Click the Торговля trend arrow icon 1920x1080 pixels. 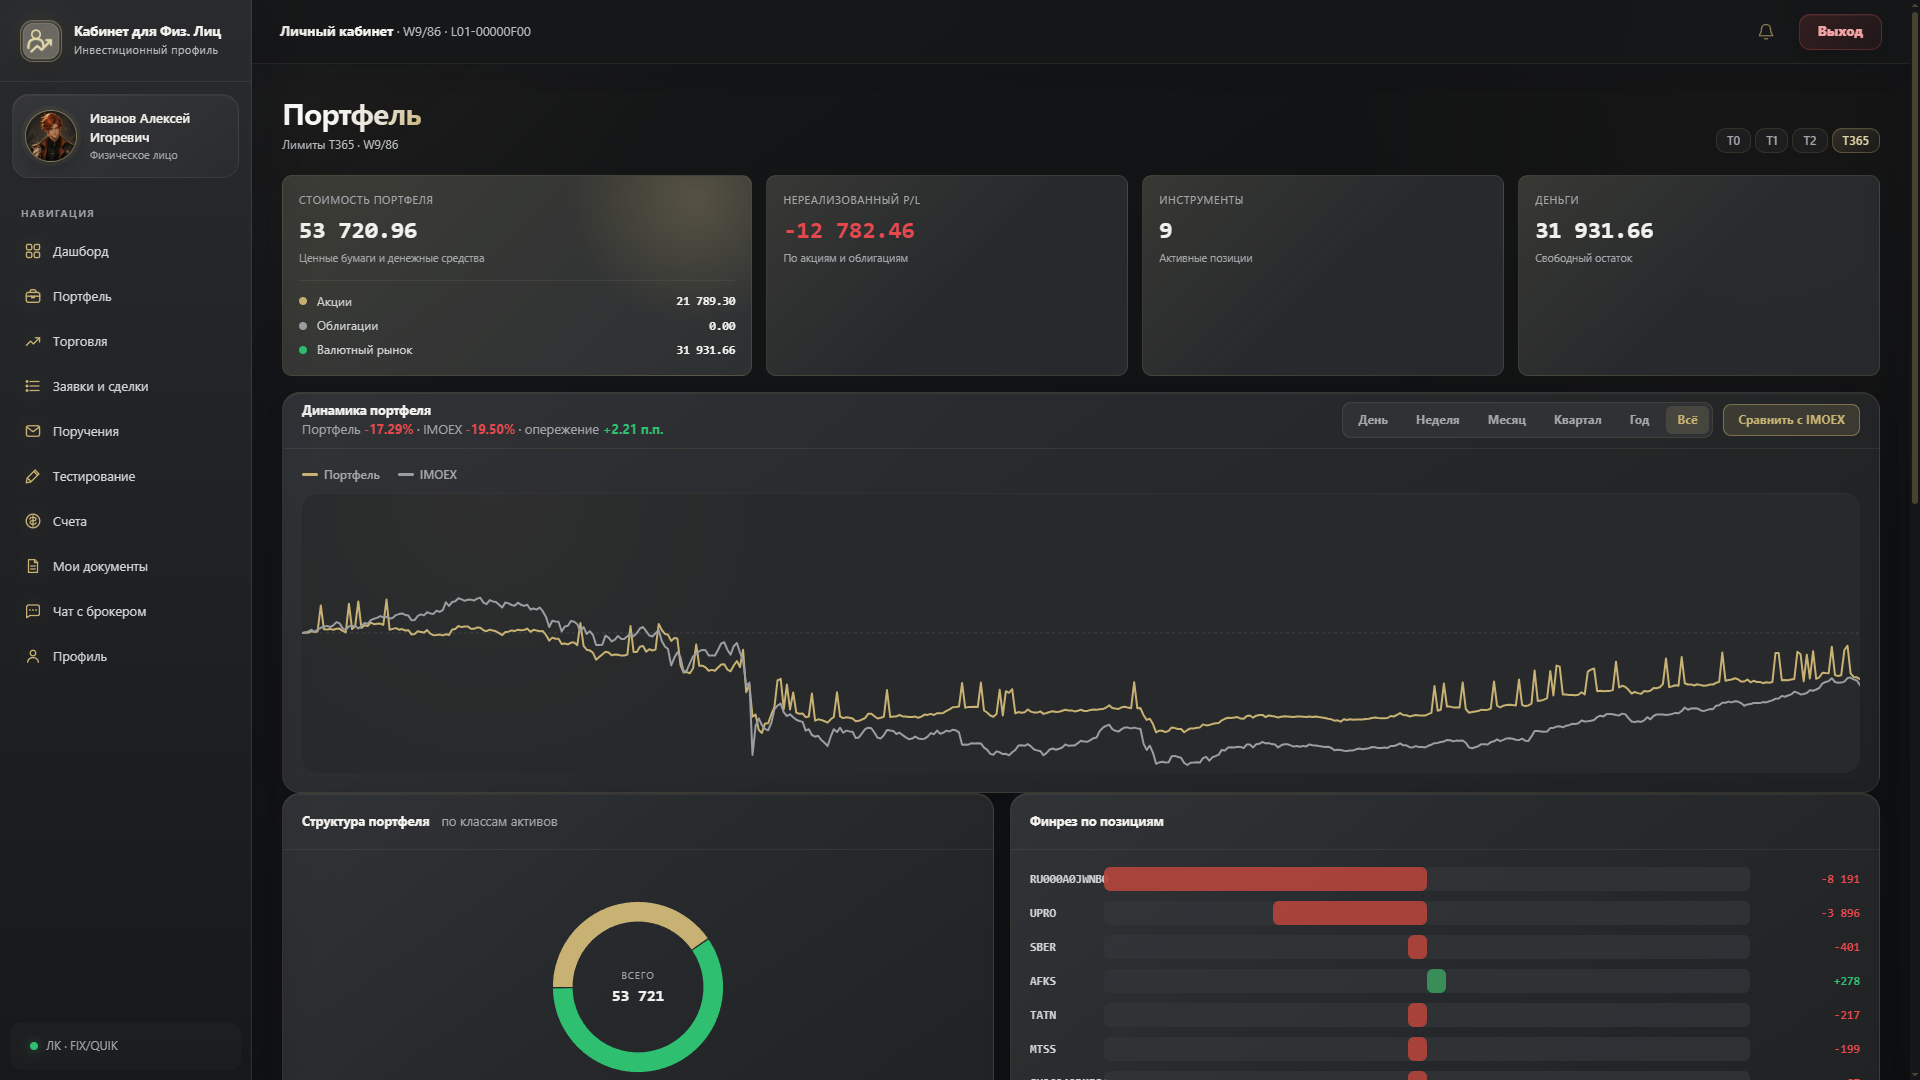(33, 341)
